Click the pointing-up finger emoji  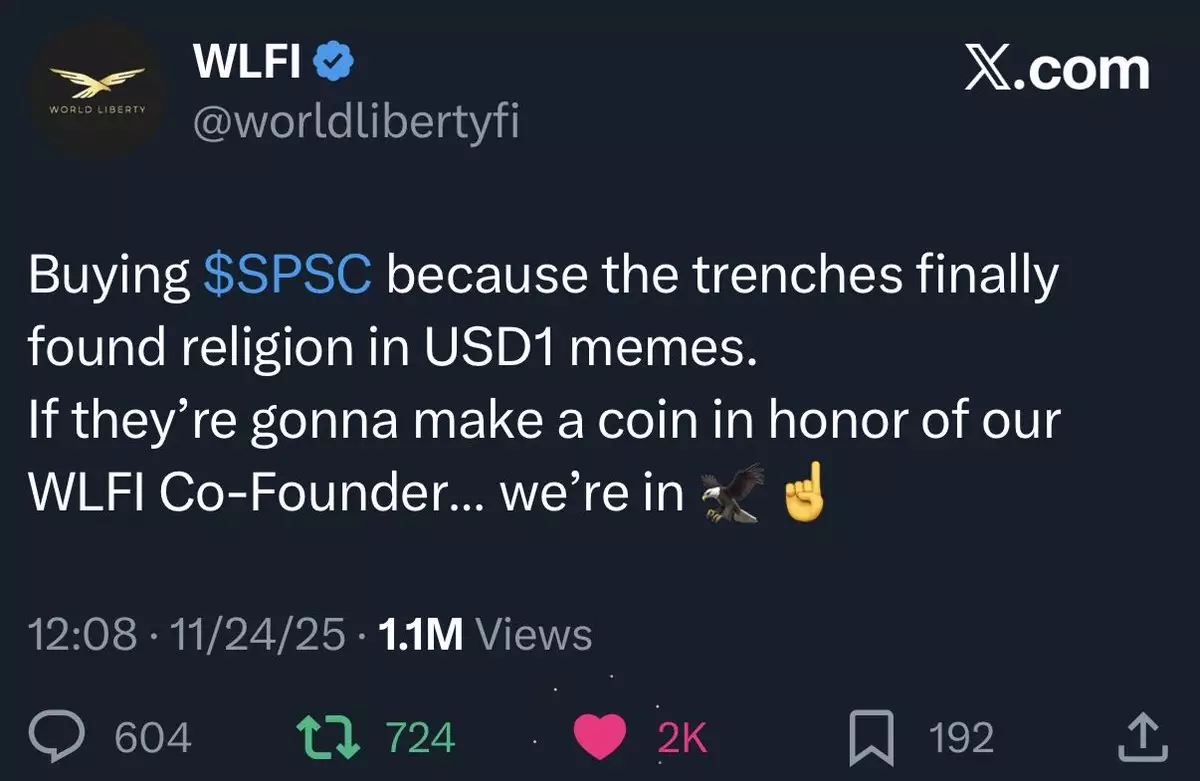[804, 492]
